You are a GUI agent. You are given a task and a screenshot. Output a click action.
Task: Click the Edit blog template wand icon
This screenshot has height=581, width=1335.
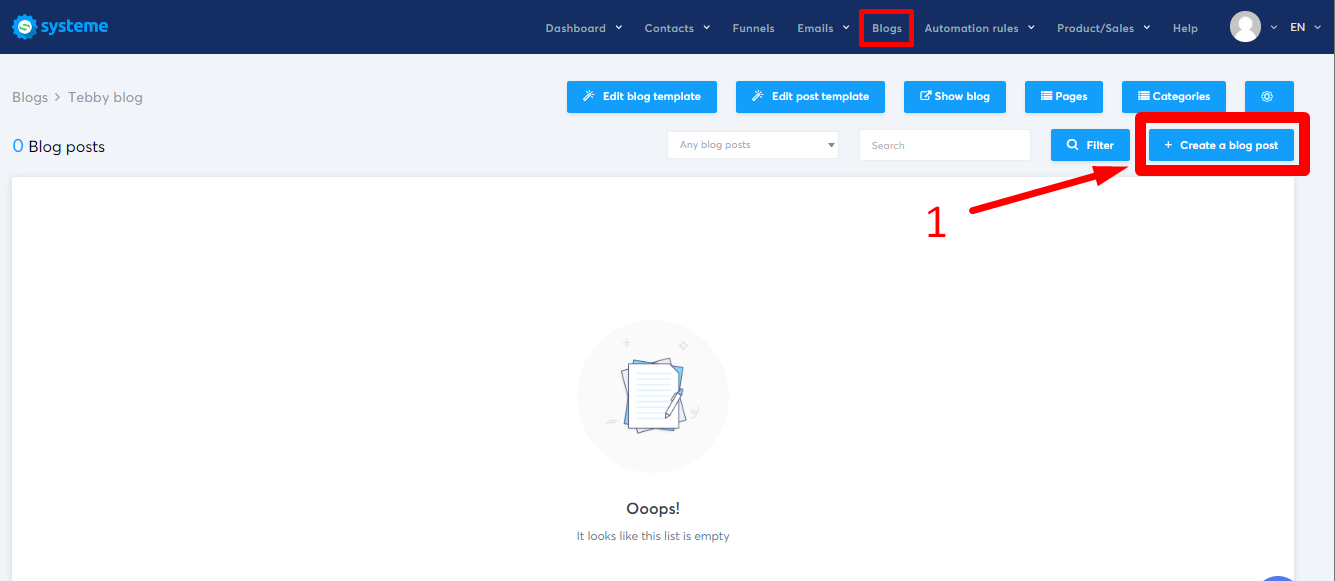coord(589,96)
